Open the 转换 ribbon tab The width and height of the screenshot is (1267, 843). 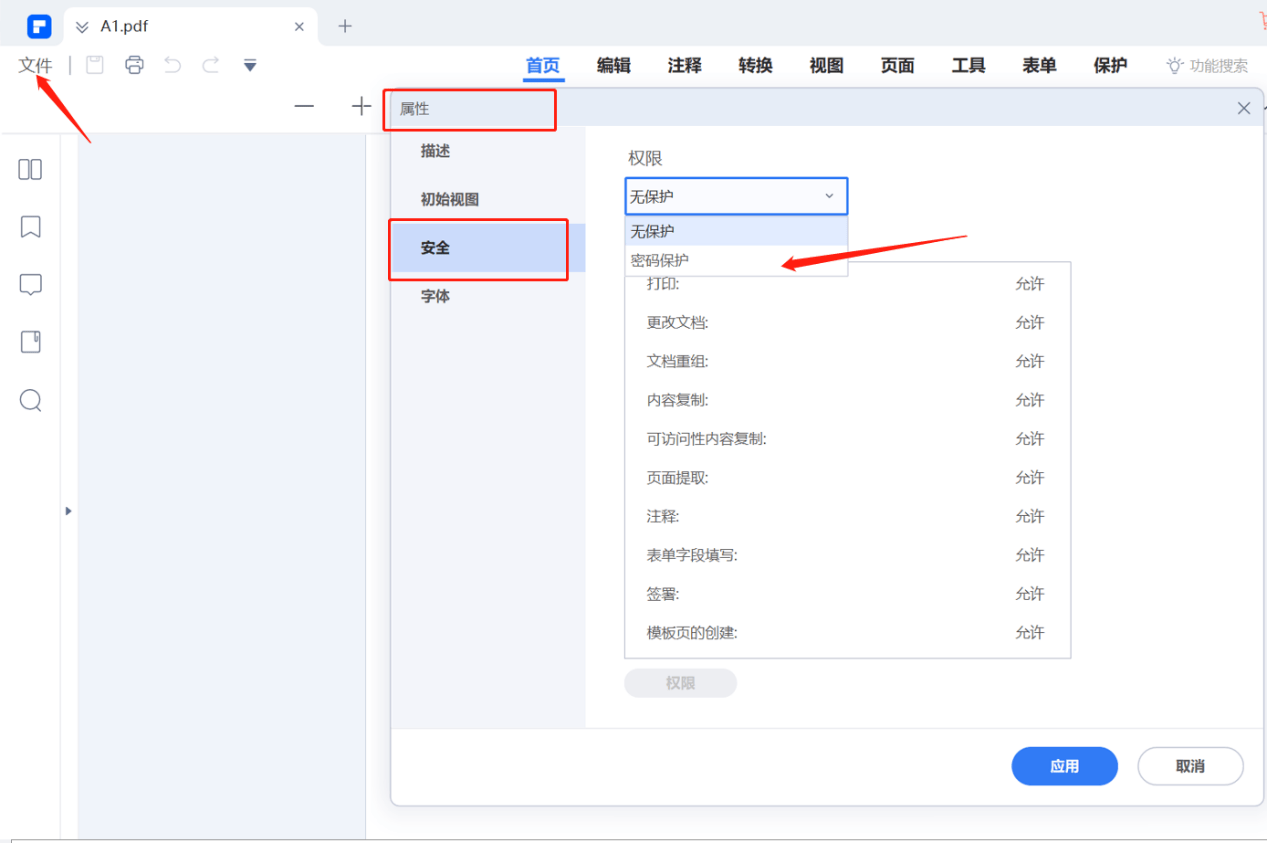756,66
